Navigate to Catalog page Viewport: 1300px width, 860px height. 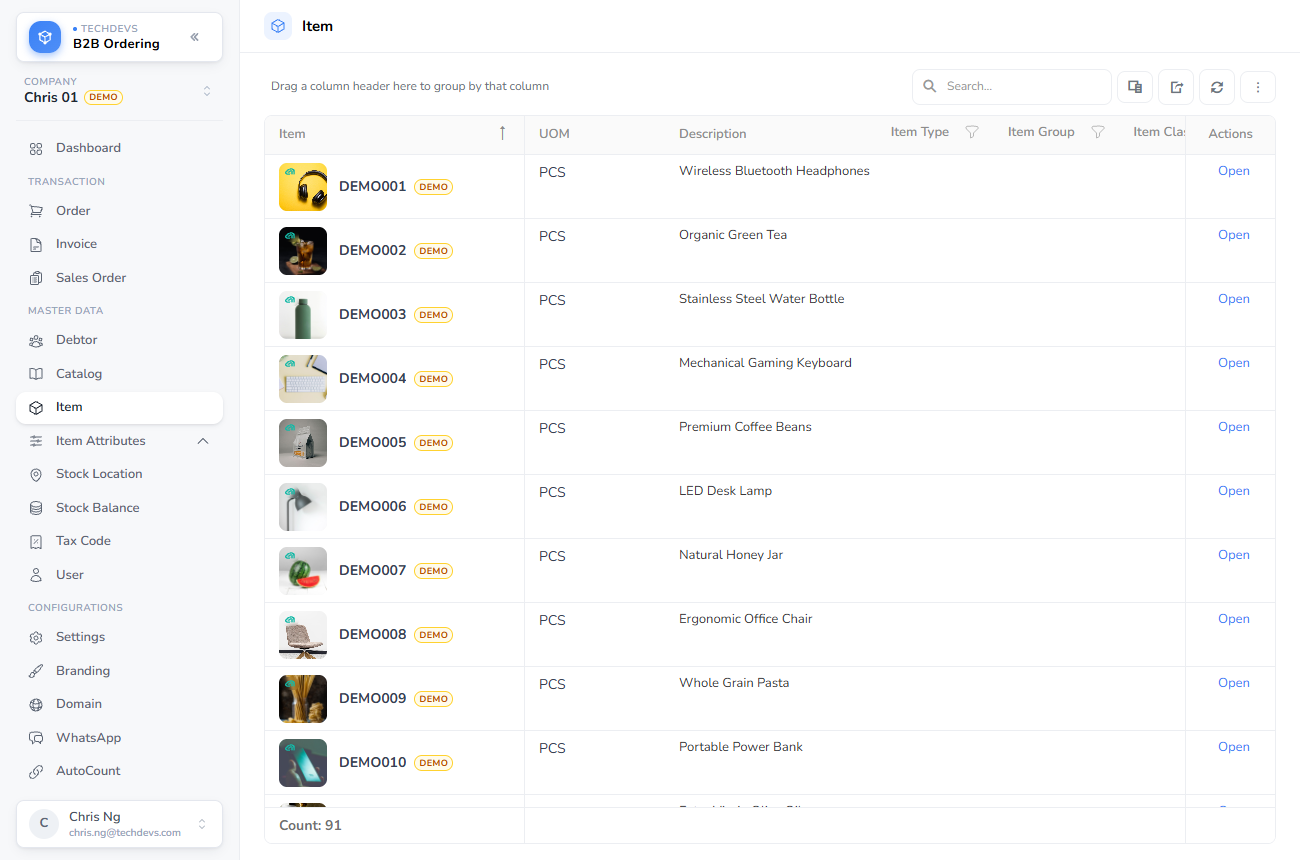pyautogui.click(x=119, y=374)
